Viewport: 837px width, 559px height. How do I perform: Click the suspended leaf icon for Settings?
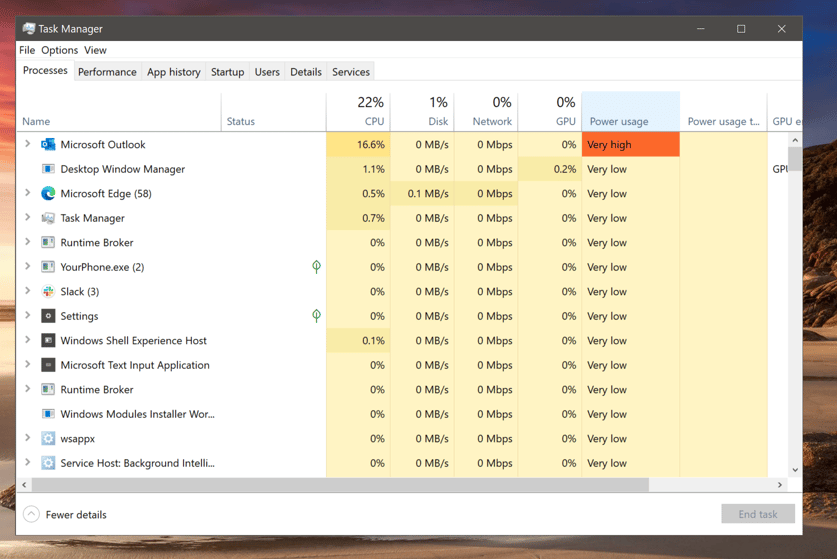[317, 316]
